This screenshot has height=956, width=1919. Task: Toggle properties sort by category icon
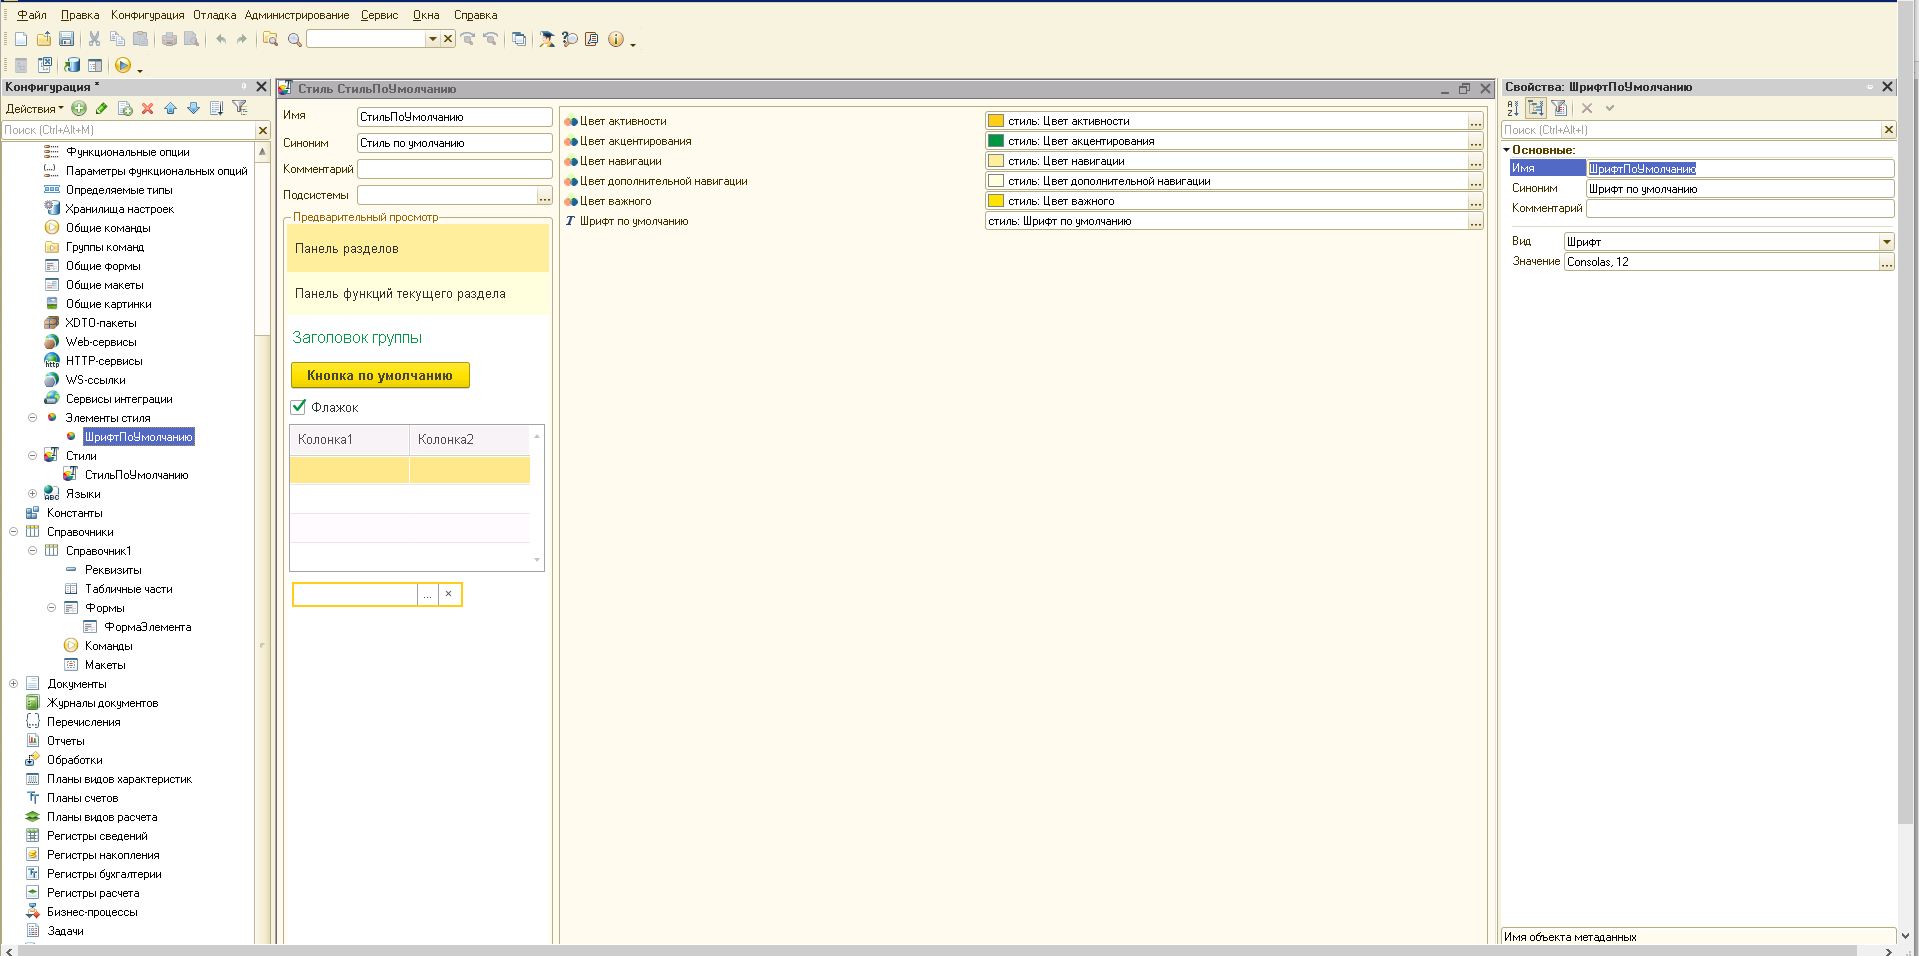(1536, 108)
